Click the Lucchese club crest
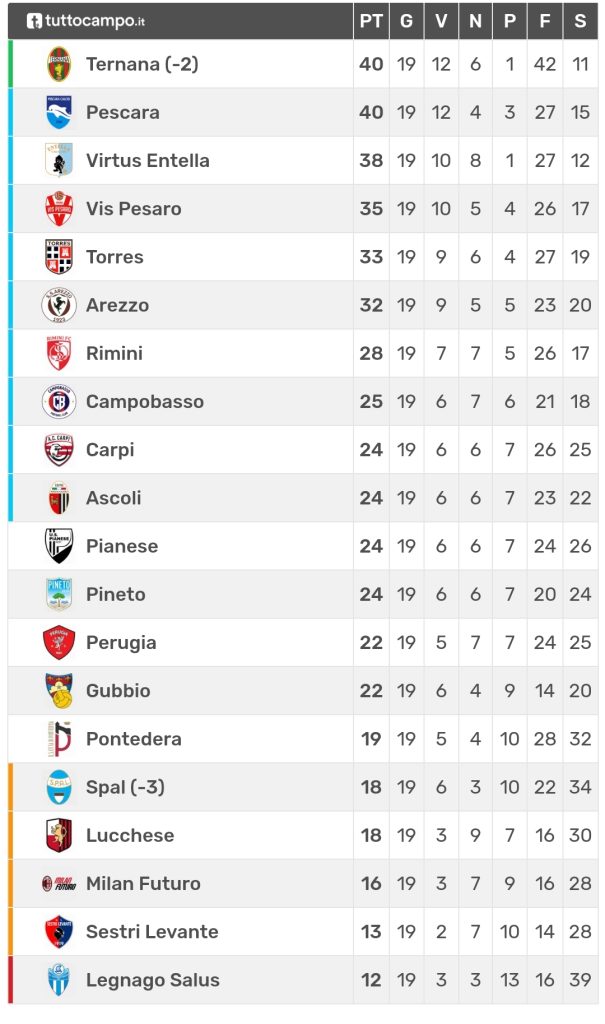This screenshot has width=605, height=1024. pos(59,835)
